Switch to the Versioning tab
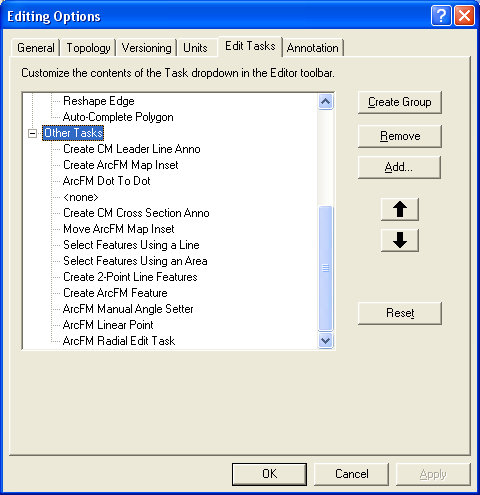 tap(146, 48)
